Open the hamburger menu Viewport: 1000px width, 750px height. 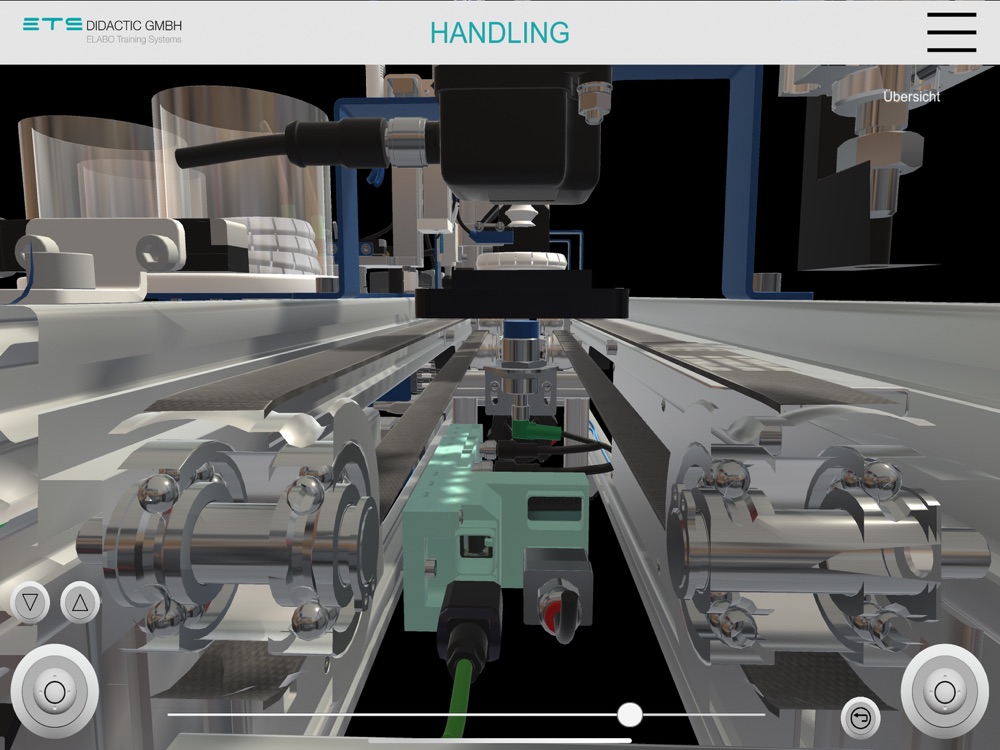tap(951, 32)
